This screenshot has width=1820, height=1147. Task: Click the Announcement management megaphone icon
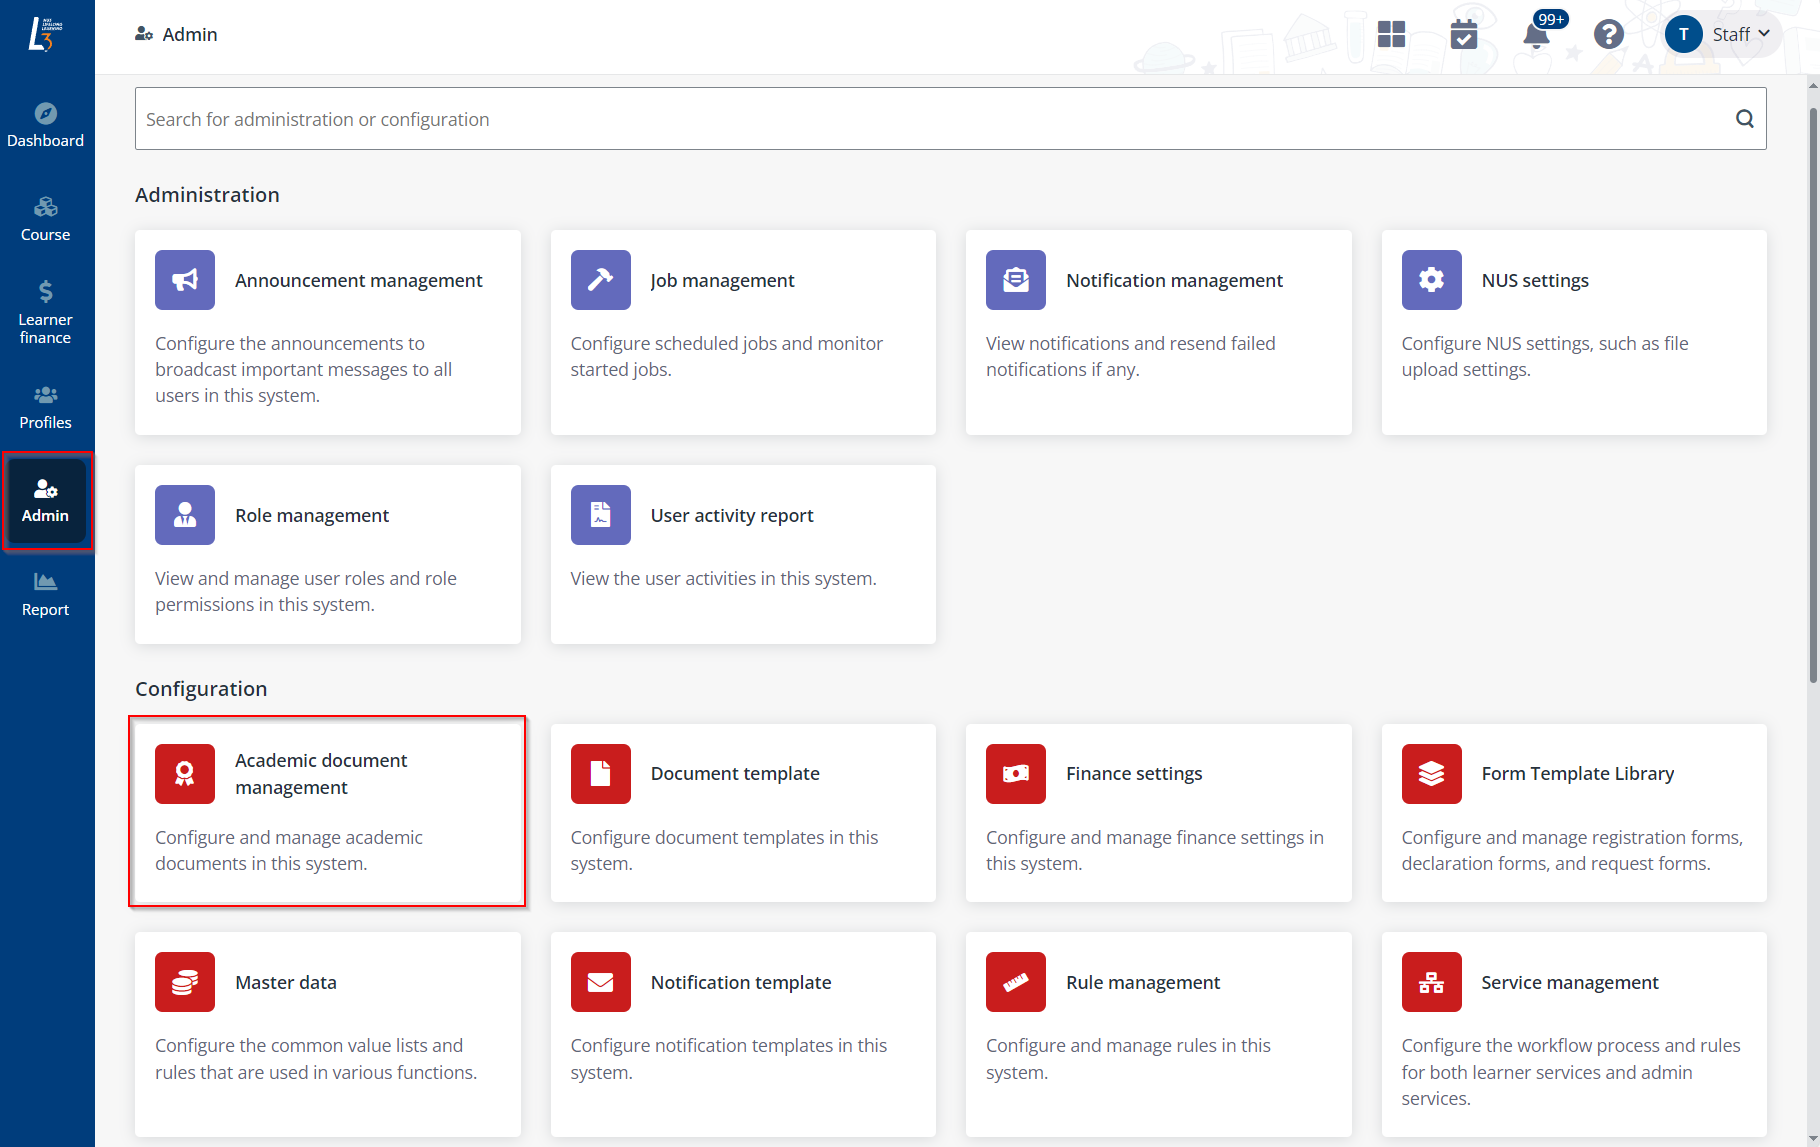point(185,280)
